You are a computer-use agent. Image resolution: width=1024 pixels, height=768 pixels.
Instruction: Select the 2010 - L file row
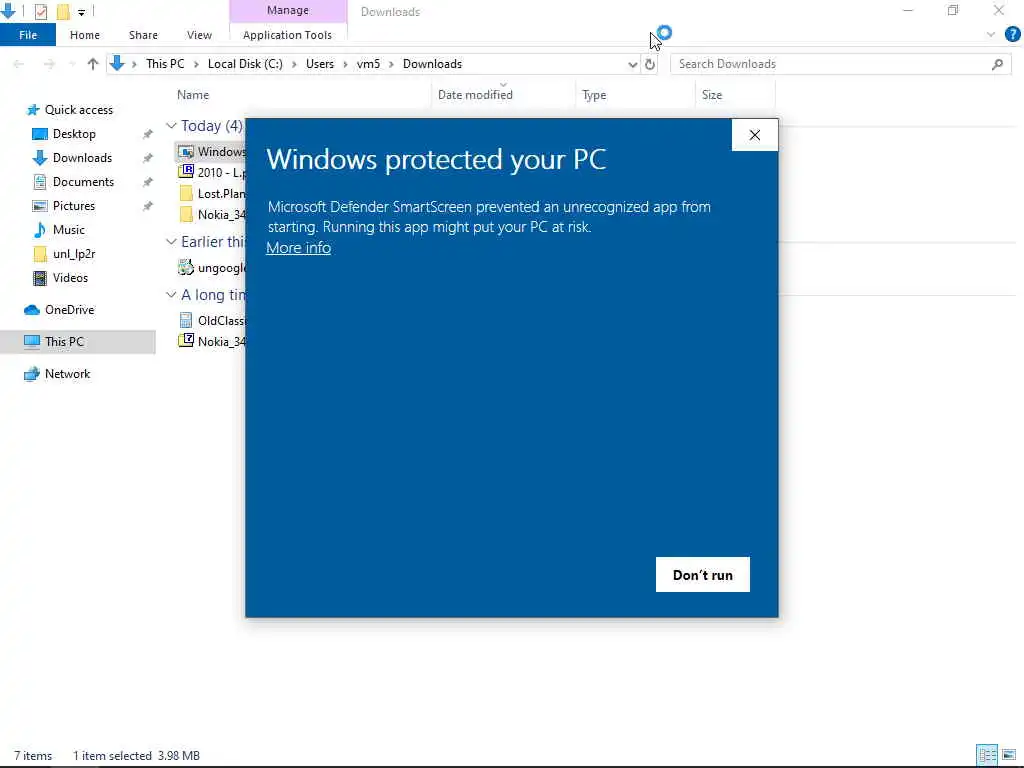point(212,172)
